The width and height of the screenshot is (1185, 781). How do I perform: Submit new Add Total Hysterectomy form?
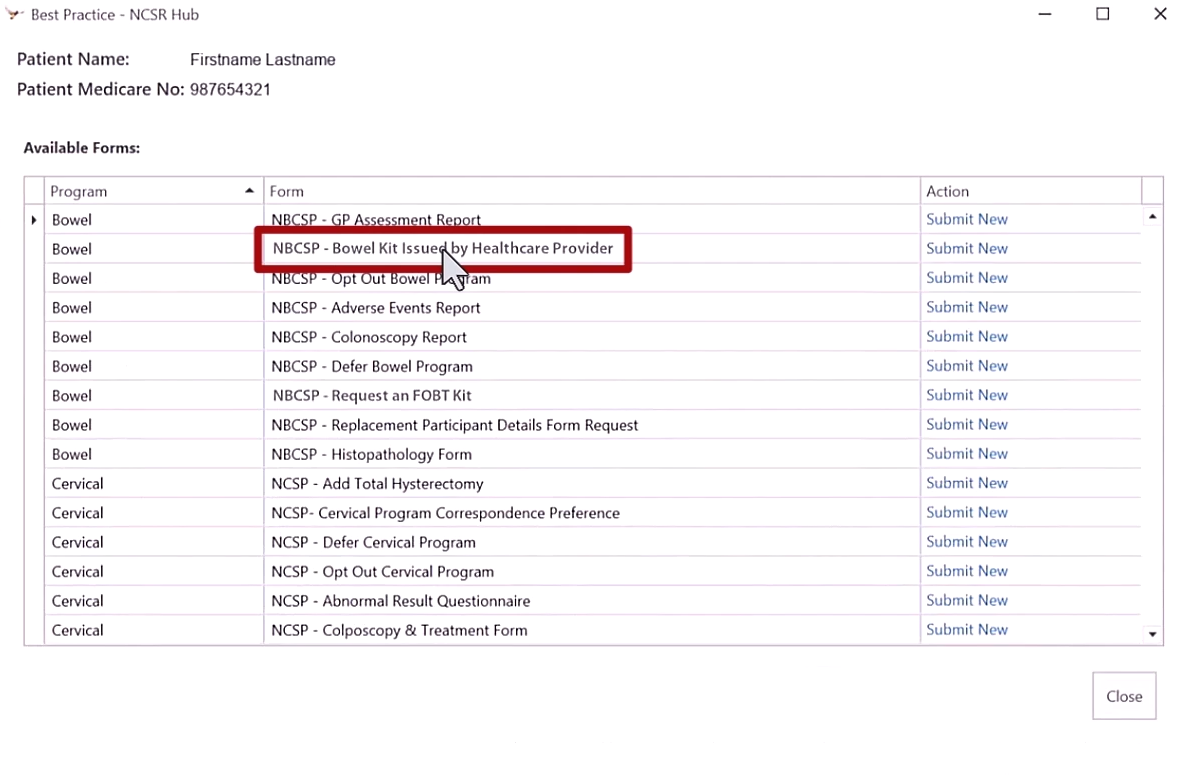tap(967, 483)
